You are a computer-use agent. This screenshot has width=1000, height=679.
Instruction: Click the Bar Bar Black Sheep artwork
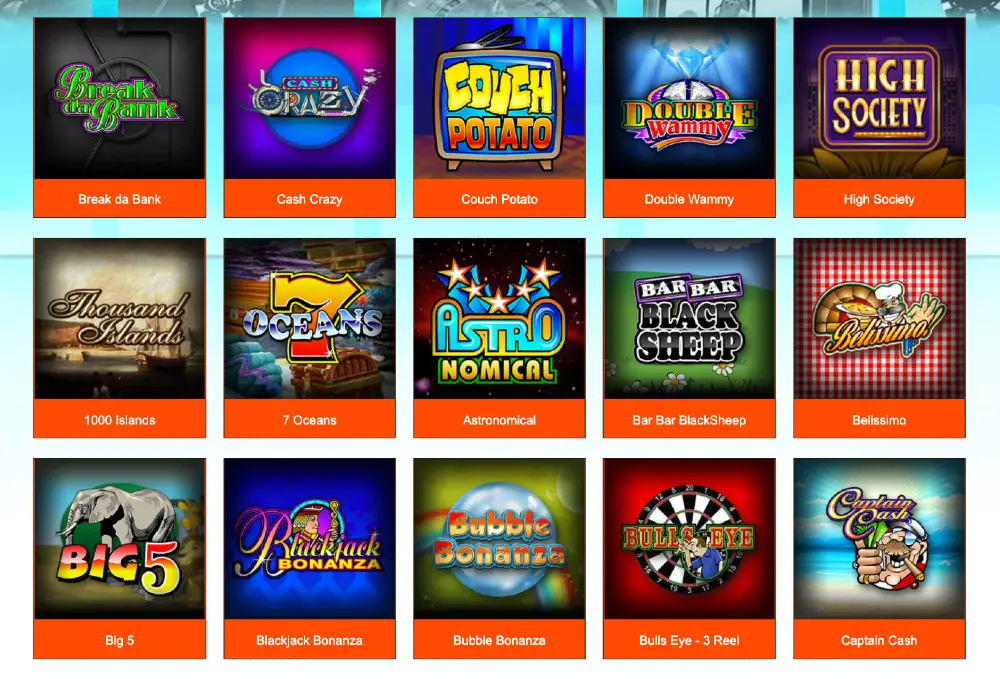click(689, 319)
